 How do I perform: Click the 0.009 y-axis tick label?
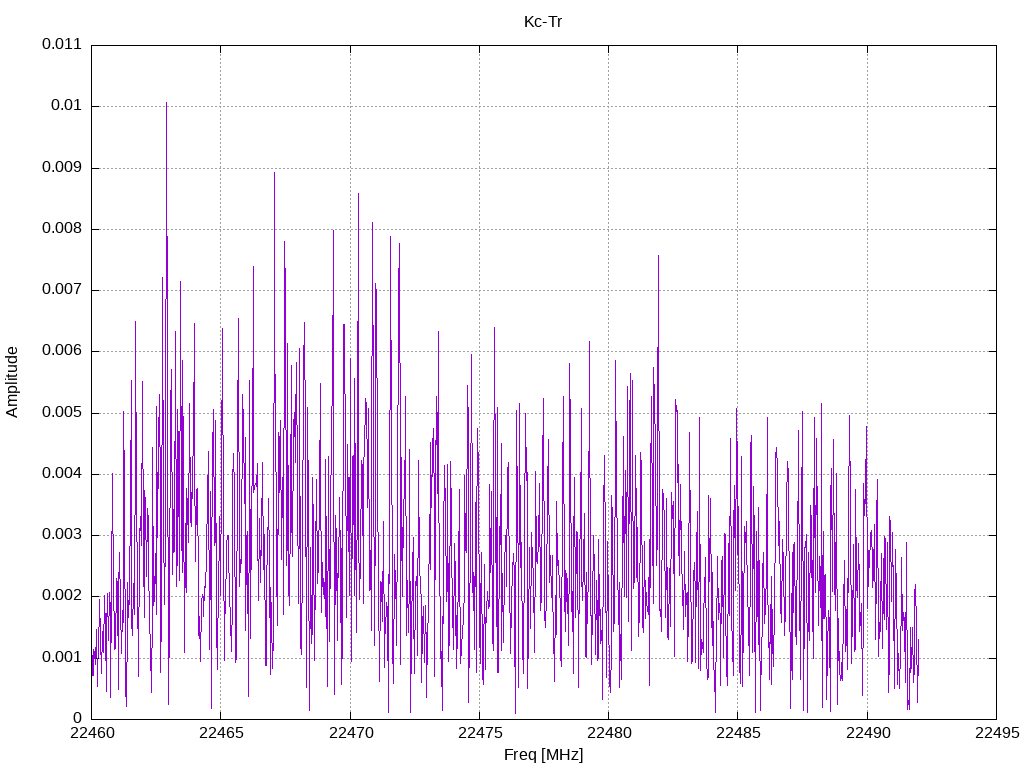click(62, 167)
